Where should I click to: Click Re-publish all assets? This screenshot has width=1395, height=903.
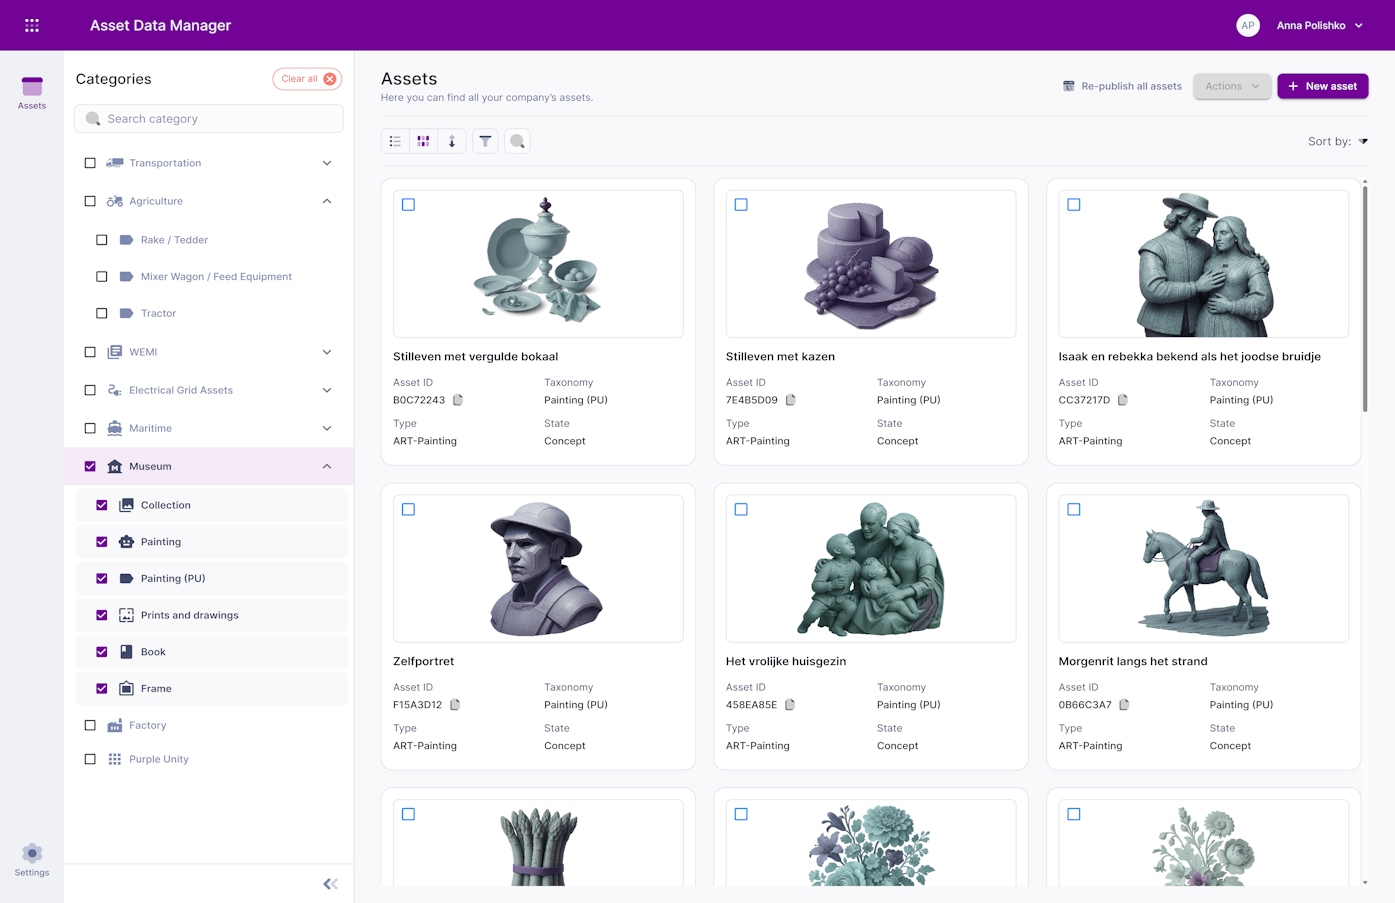[1122, 86]
